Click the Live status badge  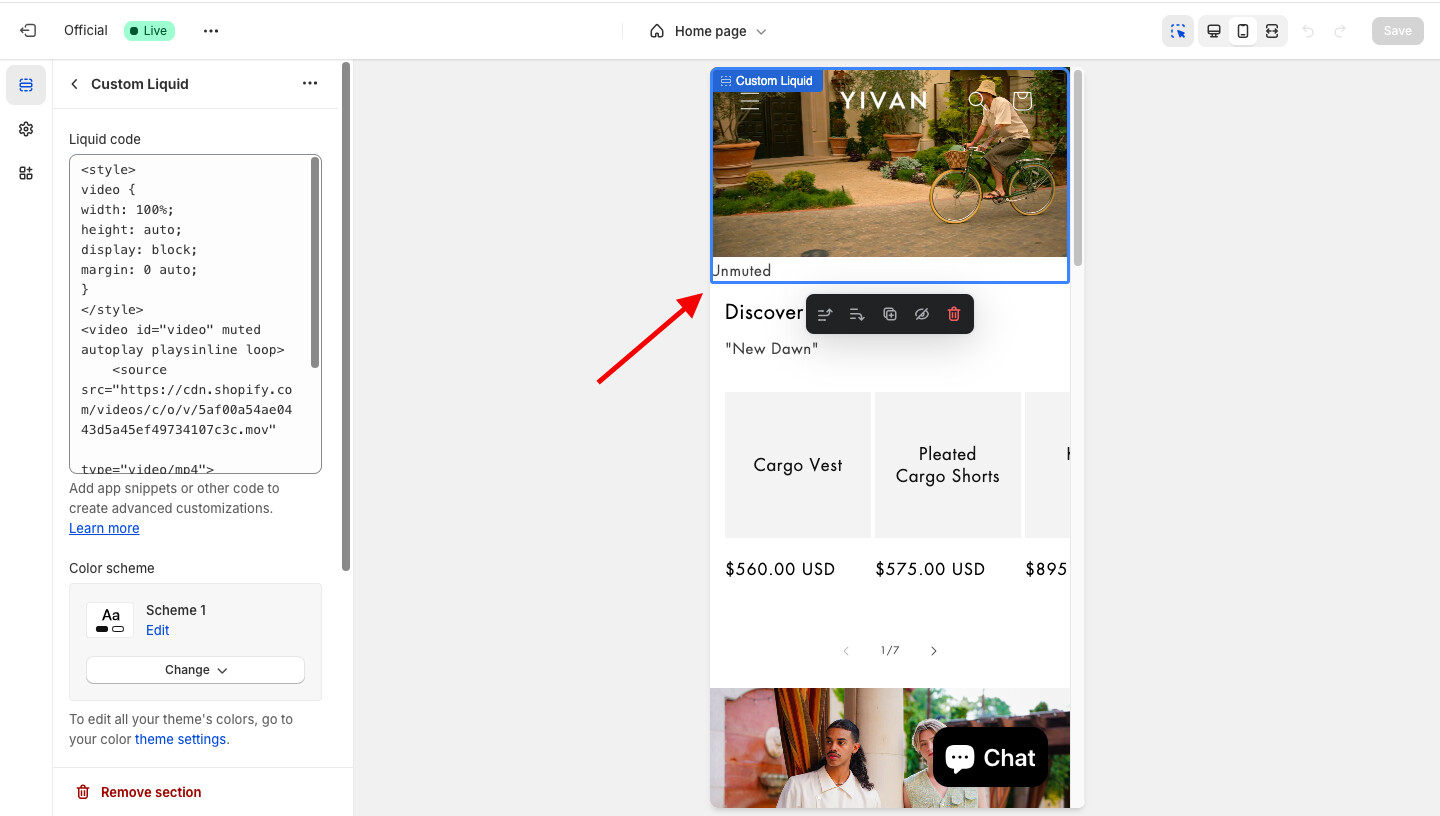pos(149,31)
